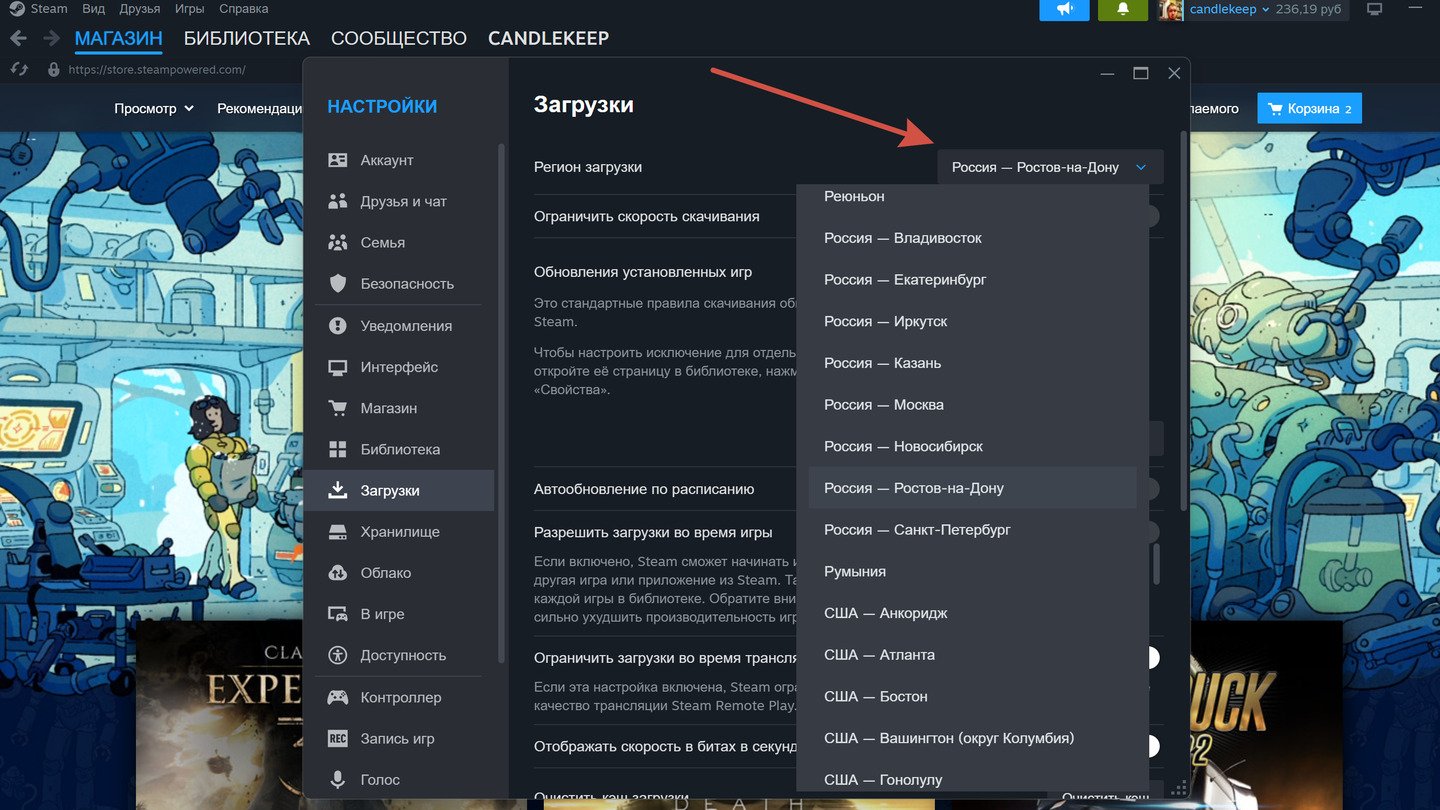The image size is (1440, 810).
Task: Open the Игры menu
Action: click(x=189, y=9)
